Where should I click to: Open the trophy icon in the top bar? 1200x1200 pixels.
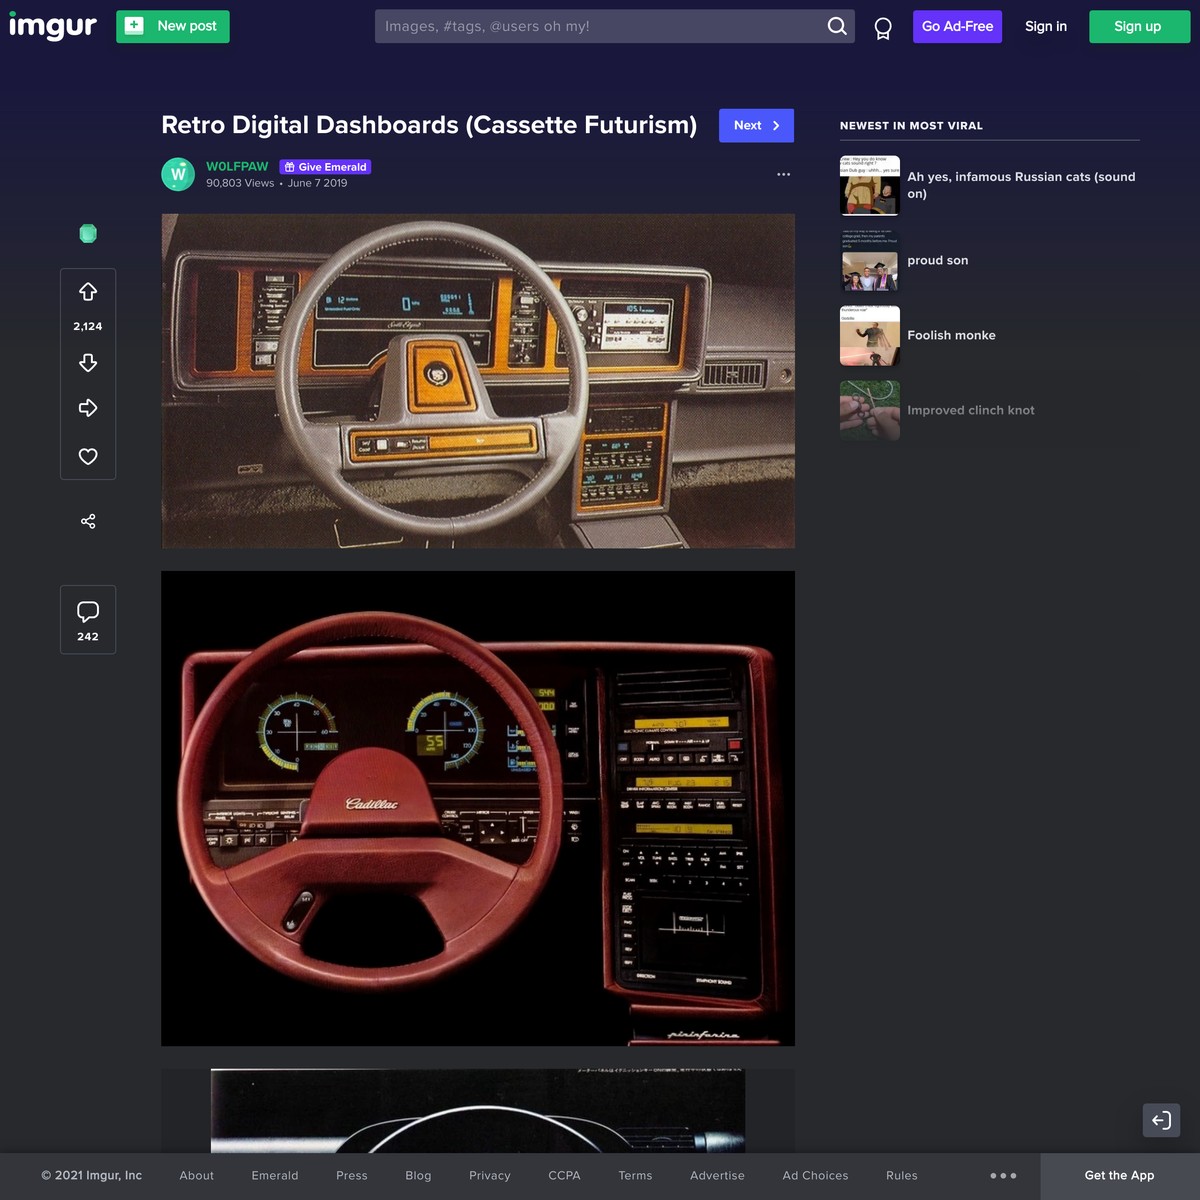click(881, 27)
